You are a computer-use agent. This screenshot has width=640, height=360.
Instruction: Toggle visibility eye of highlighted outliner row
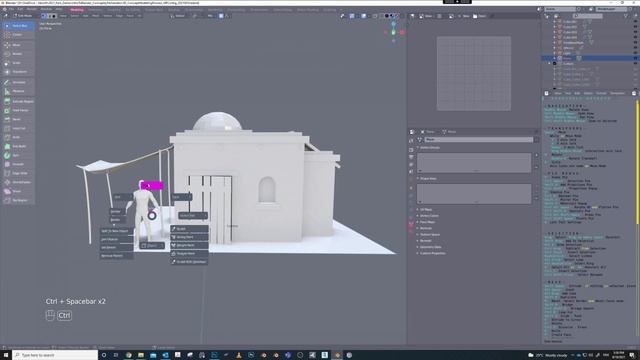coord(636,58)
